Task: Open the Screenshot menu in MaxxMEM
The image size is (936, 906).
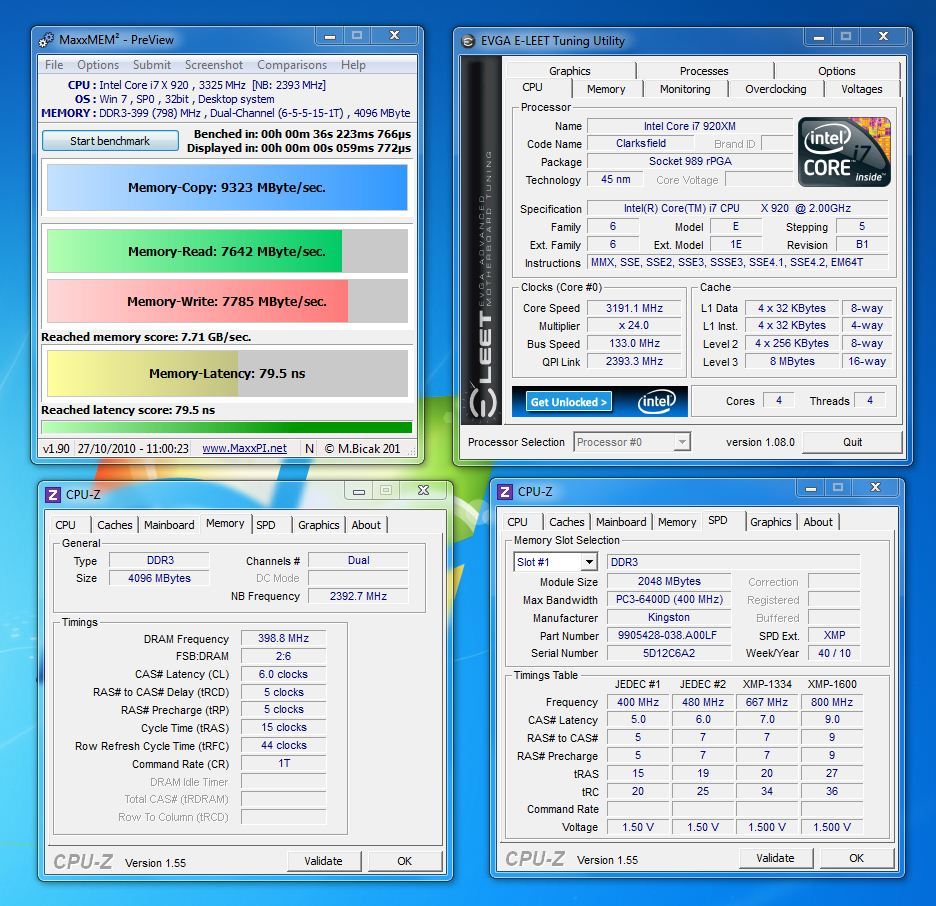Action: [214, 65]
